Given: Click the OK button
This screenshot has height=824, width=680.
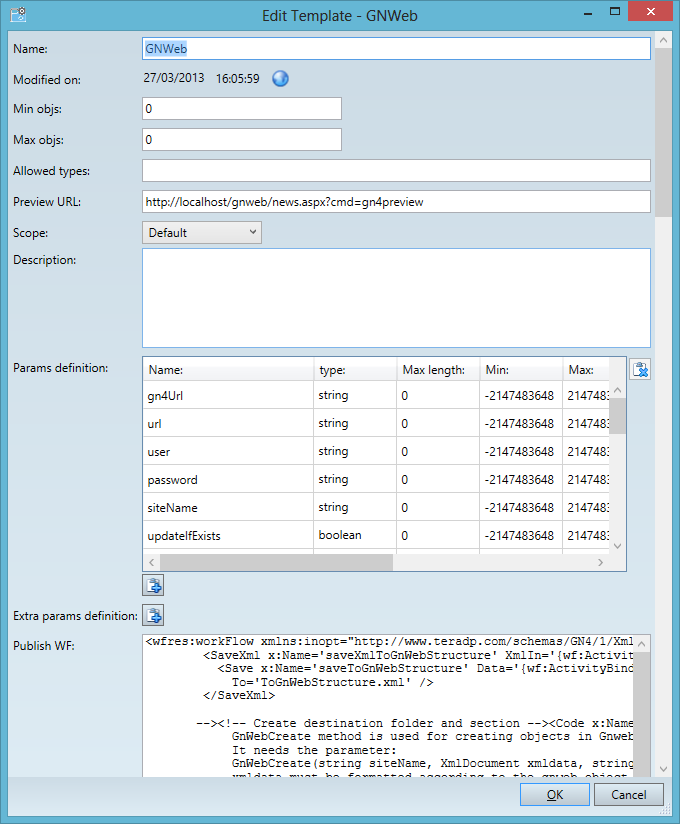Looking at the screenshot, I should click(x=554, y=794).
